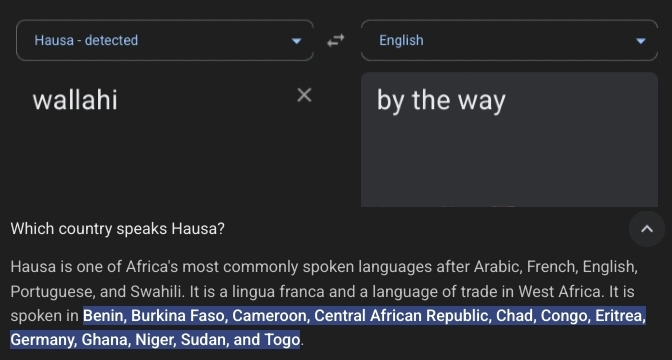The height and width of the screenshot is (360, 672).
Task: Open the "Hausa - detected" source language selector
Action: 165,40
